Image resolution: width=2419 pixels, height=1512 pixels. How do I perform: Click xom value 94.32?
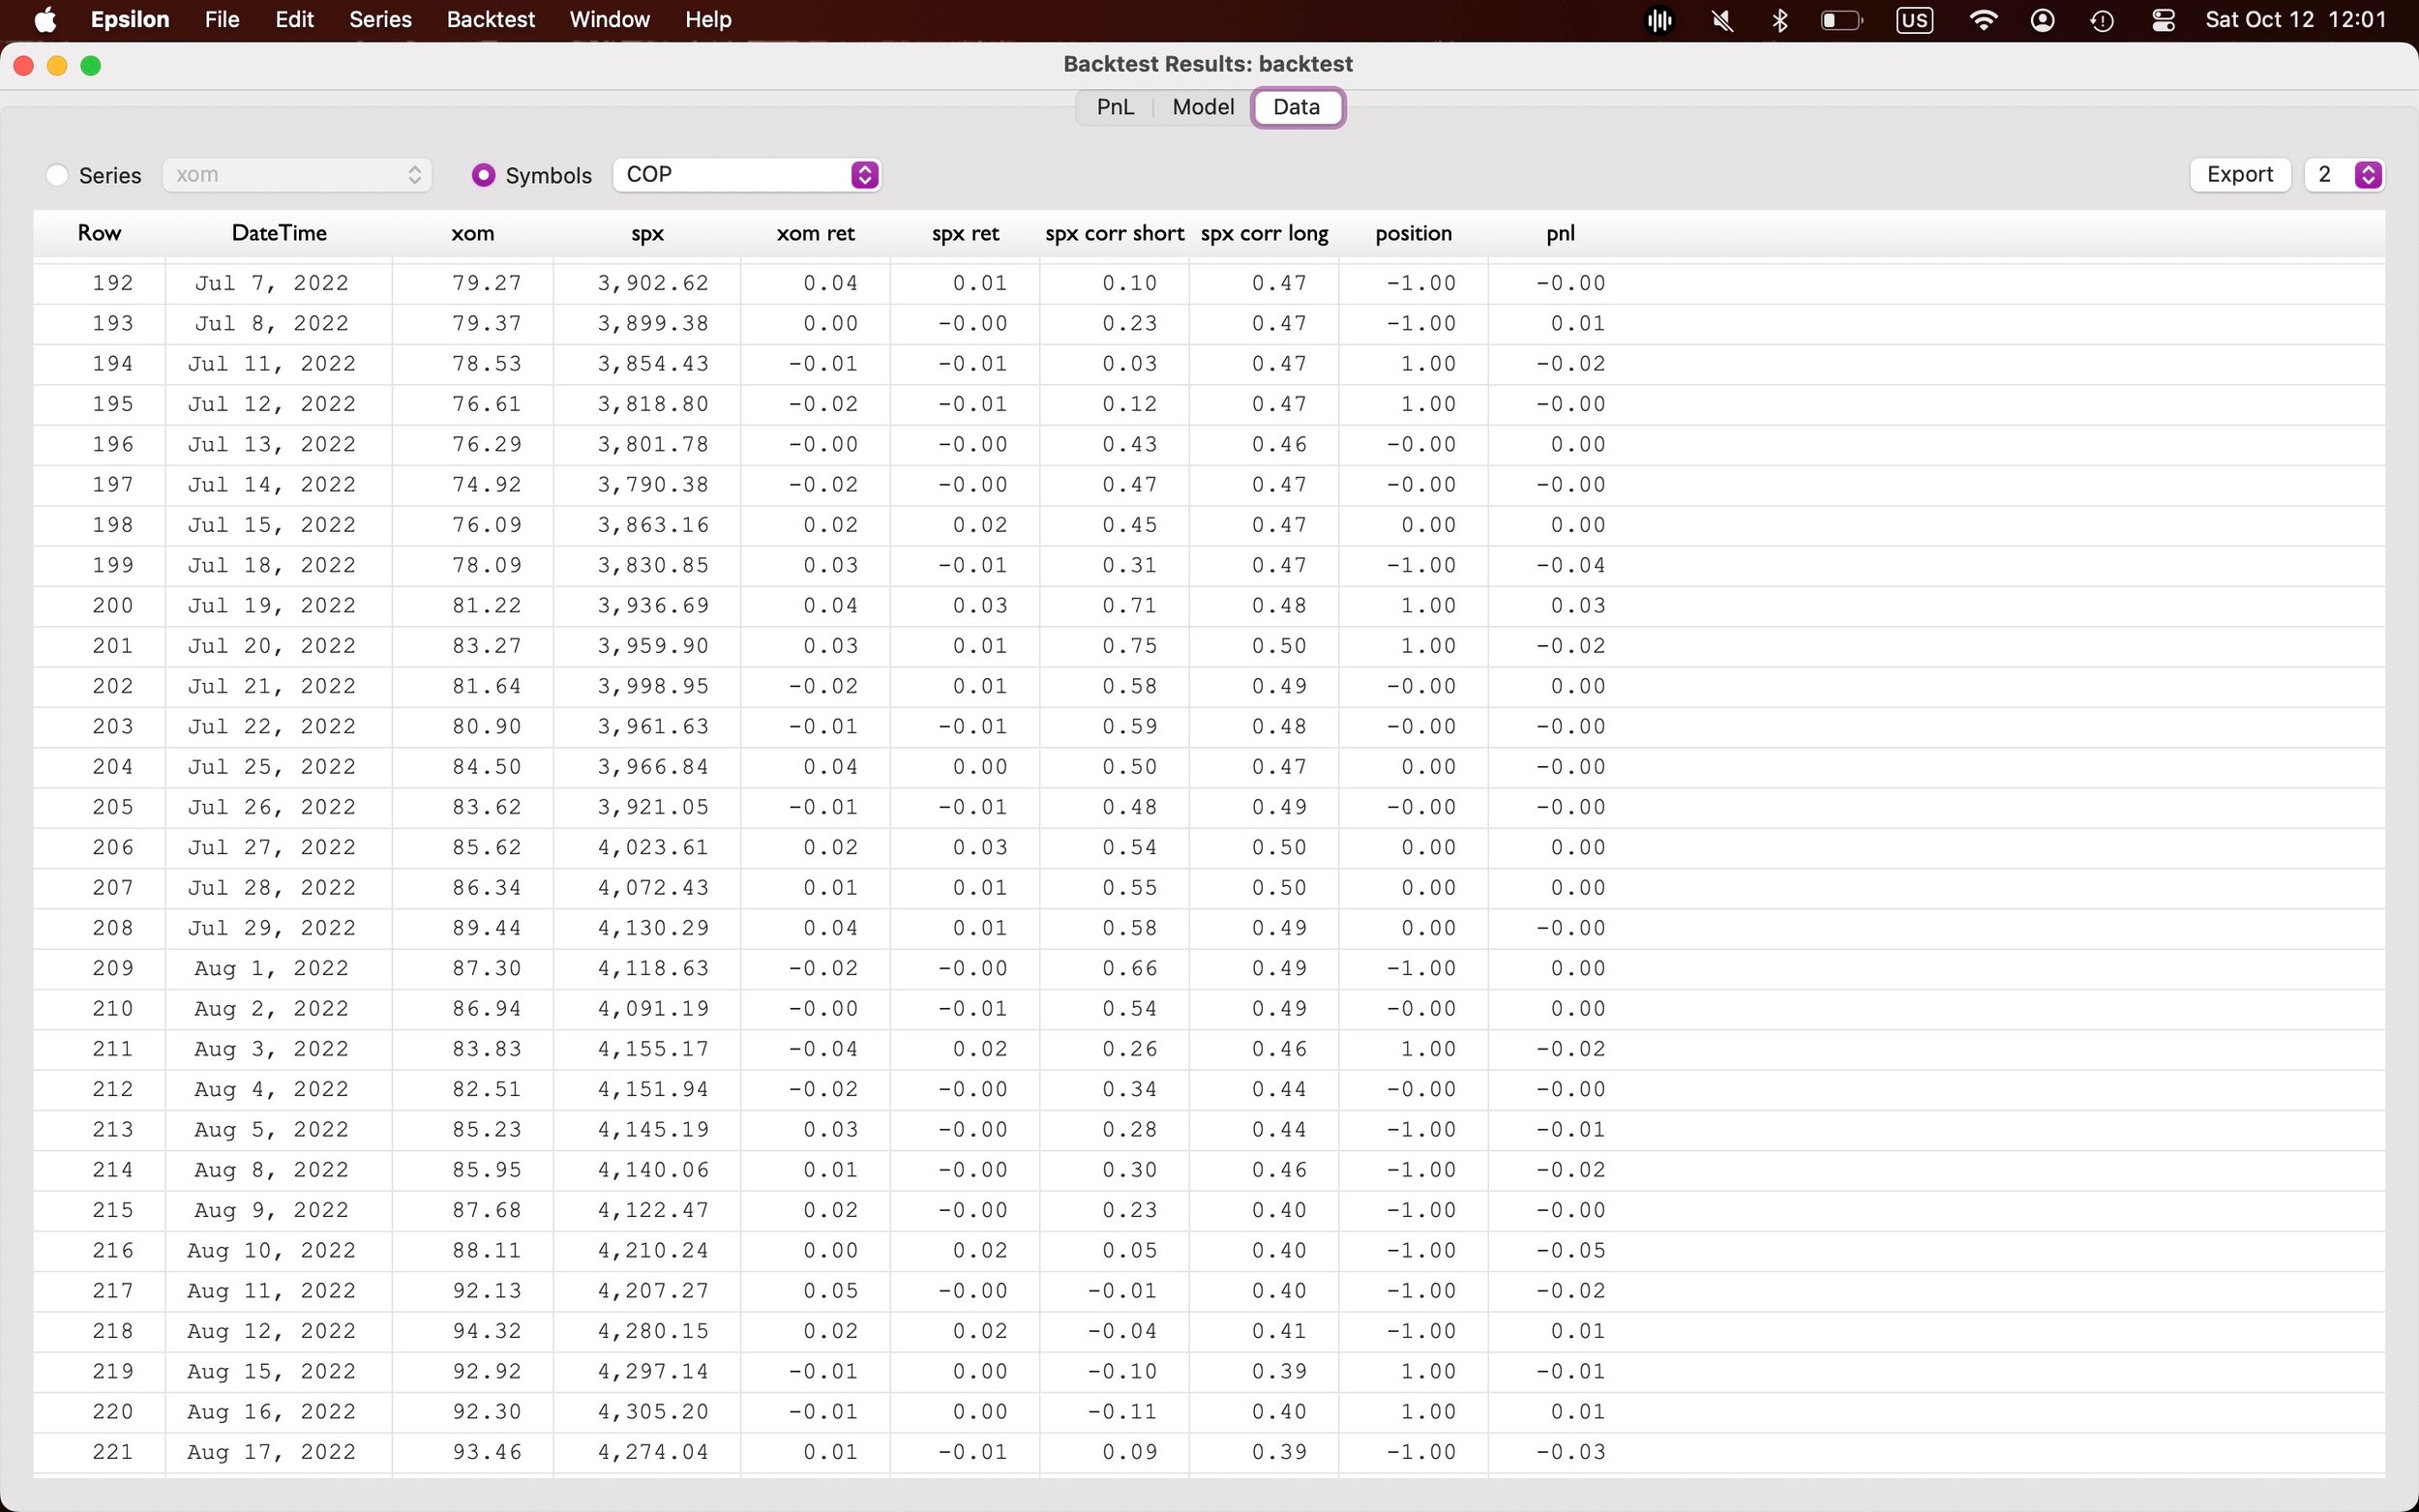487,1331
